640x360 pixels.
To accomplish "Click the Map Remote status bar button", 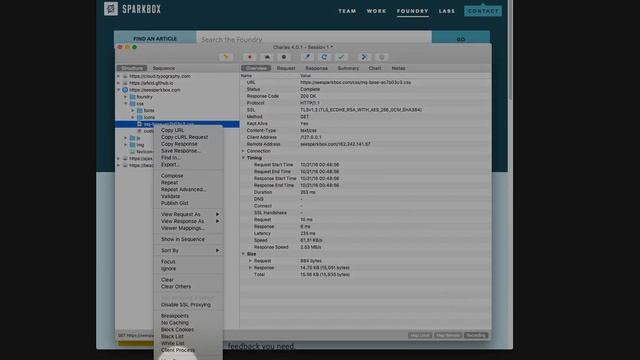I will click(x=448, y=335).
